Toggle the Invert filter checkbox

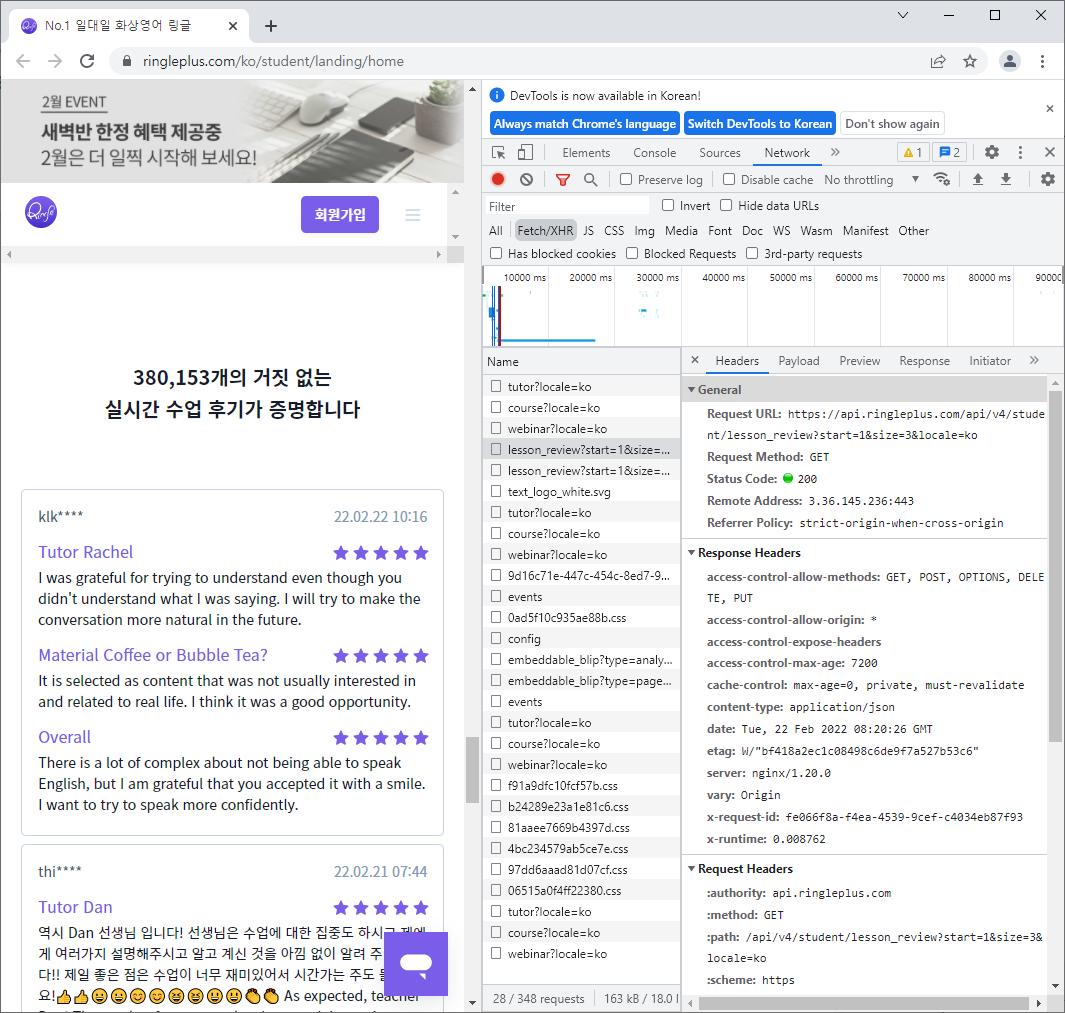point(668,205)
